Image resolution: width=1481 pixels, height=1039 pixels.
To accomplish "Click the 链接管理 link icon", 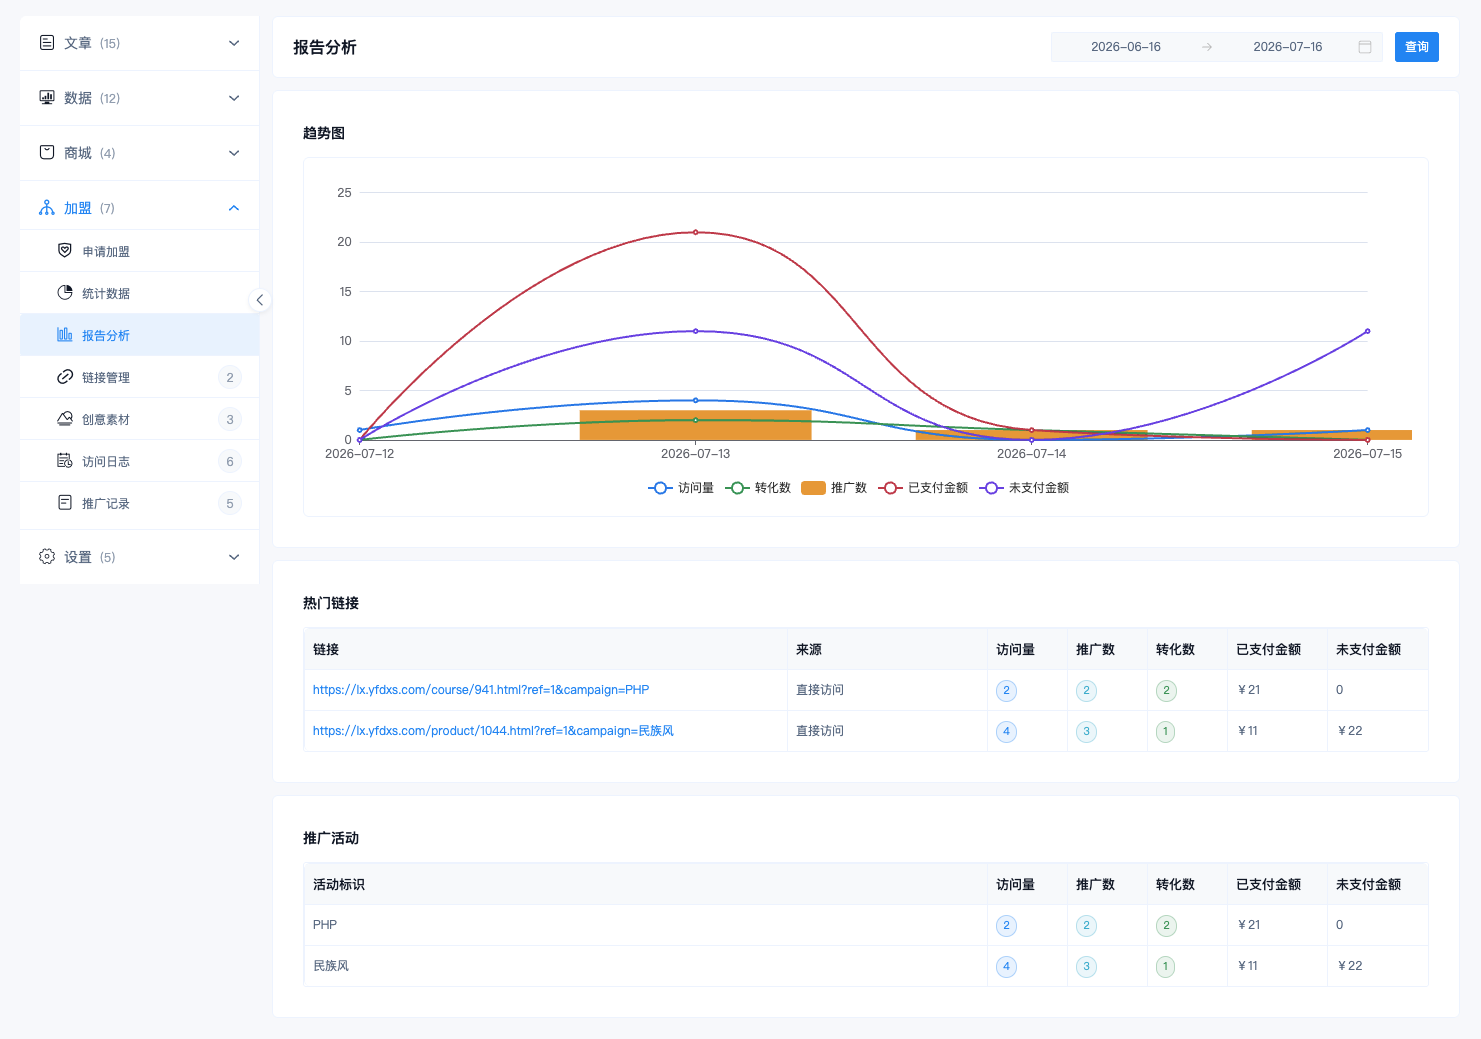I will (65, 376).
